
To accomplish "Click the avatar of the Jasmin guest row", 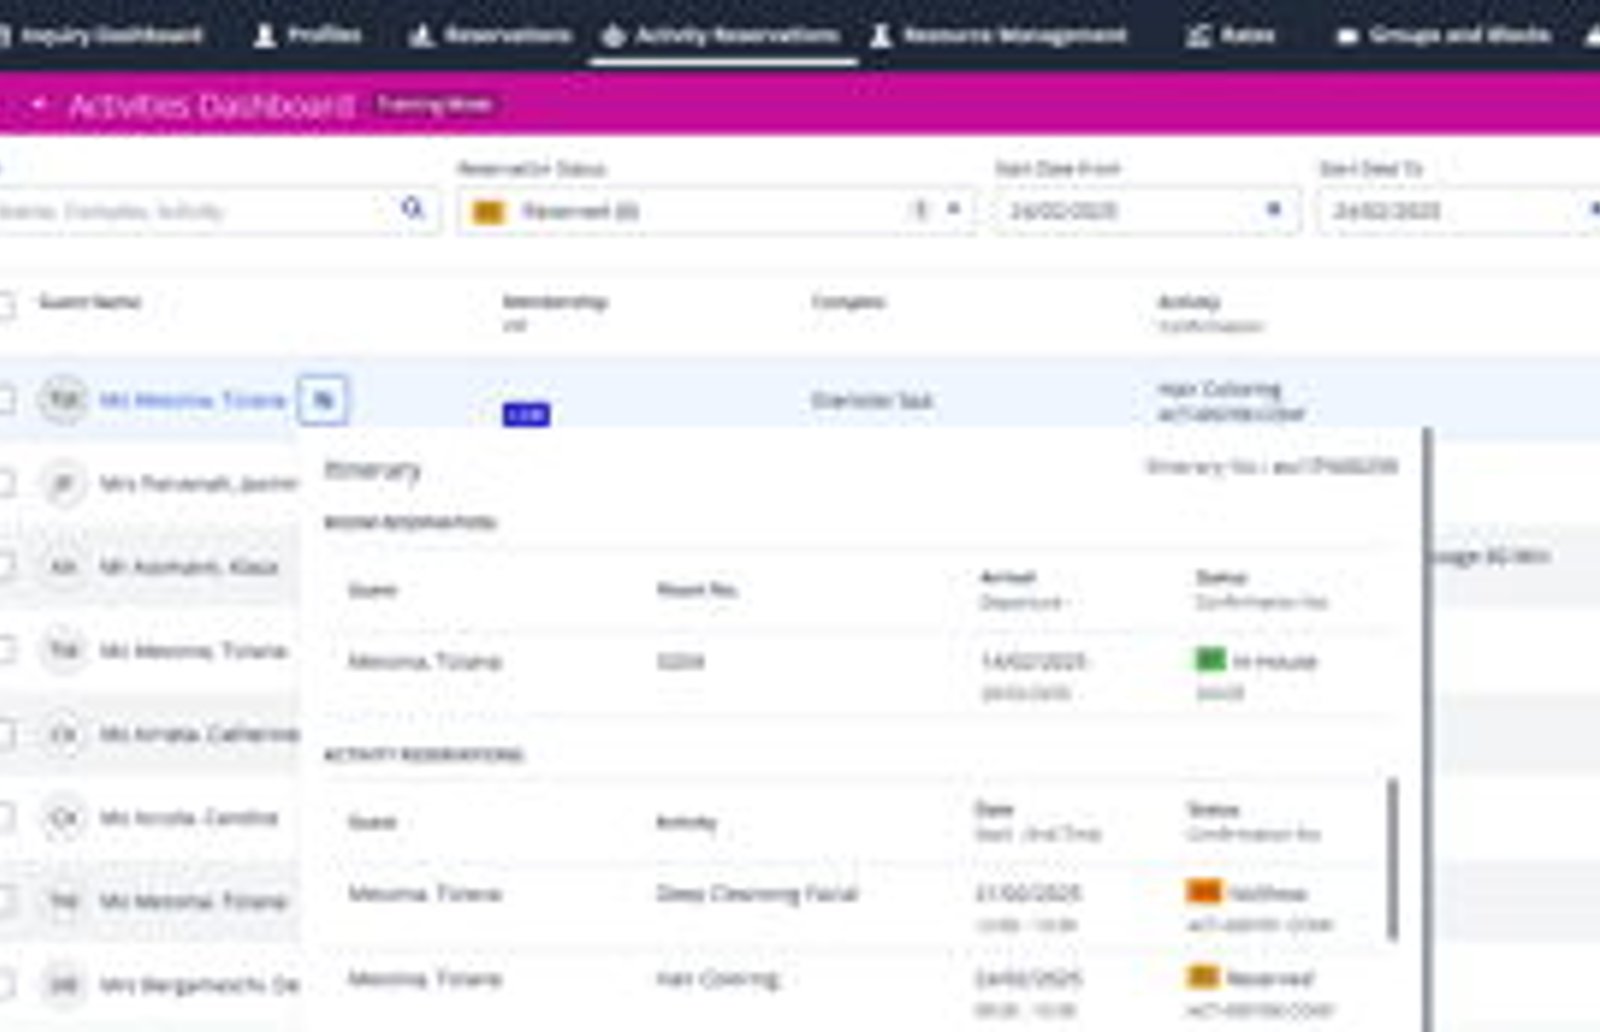I will point(63,484).
